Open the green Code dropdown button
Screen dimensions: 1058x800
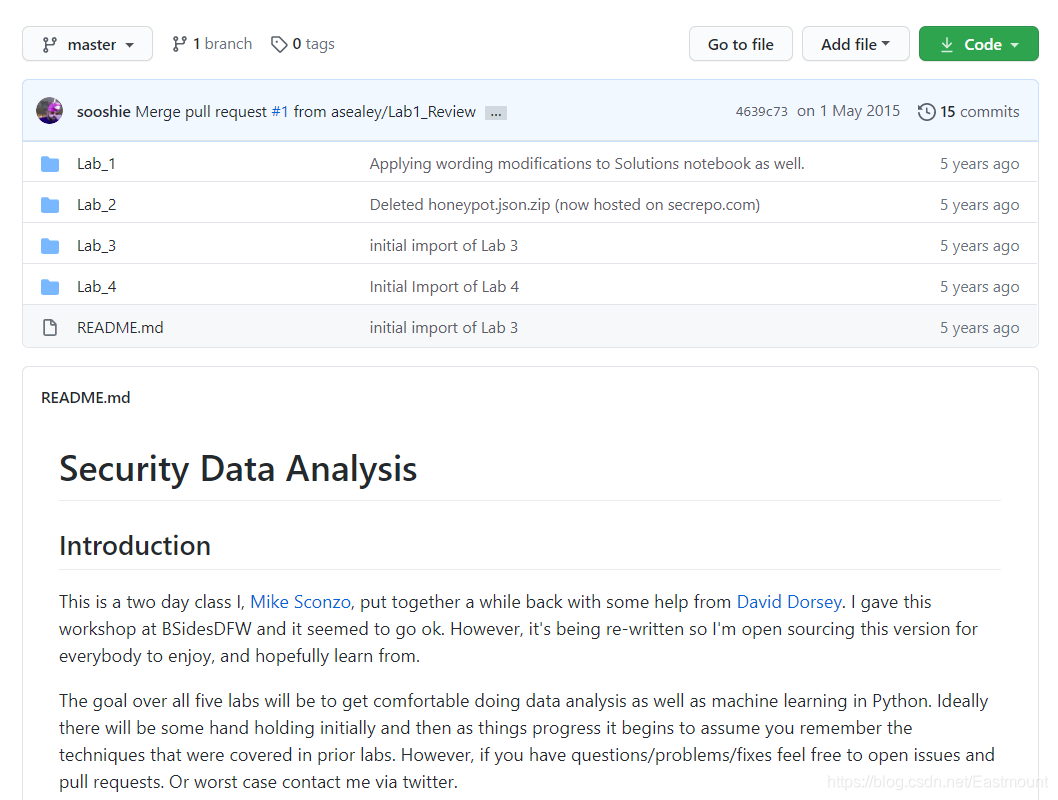pyautogui.click(x=978, y=44)
